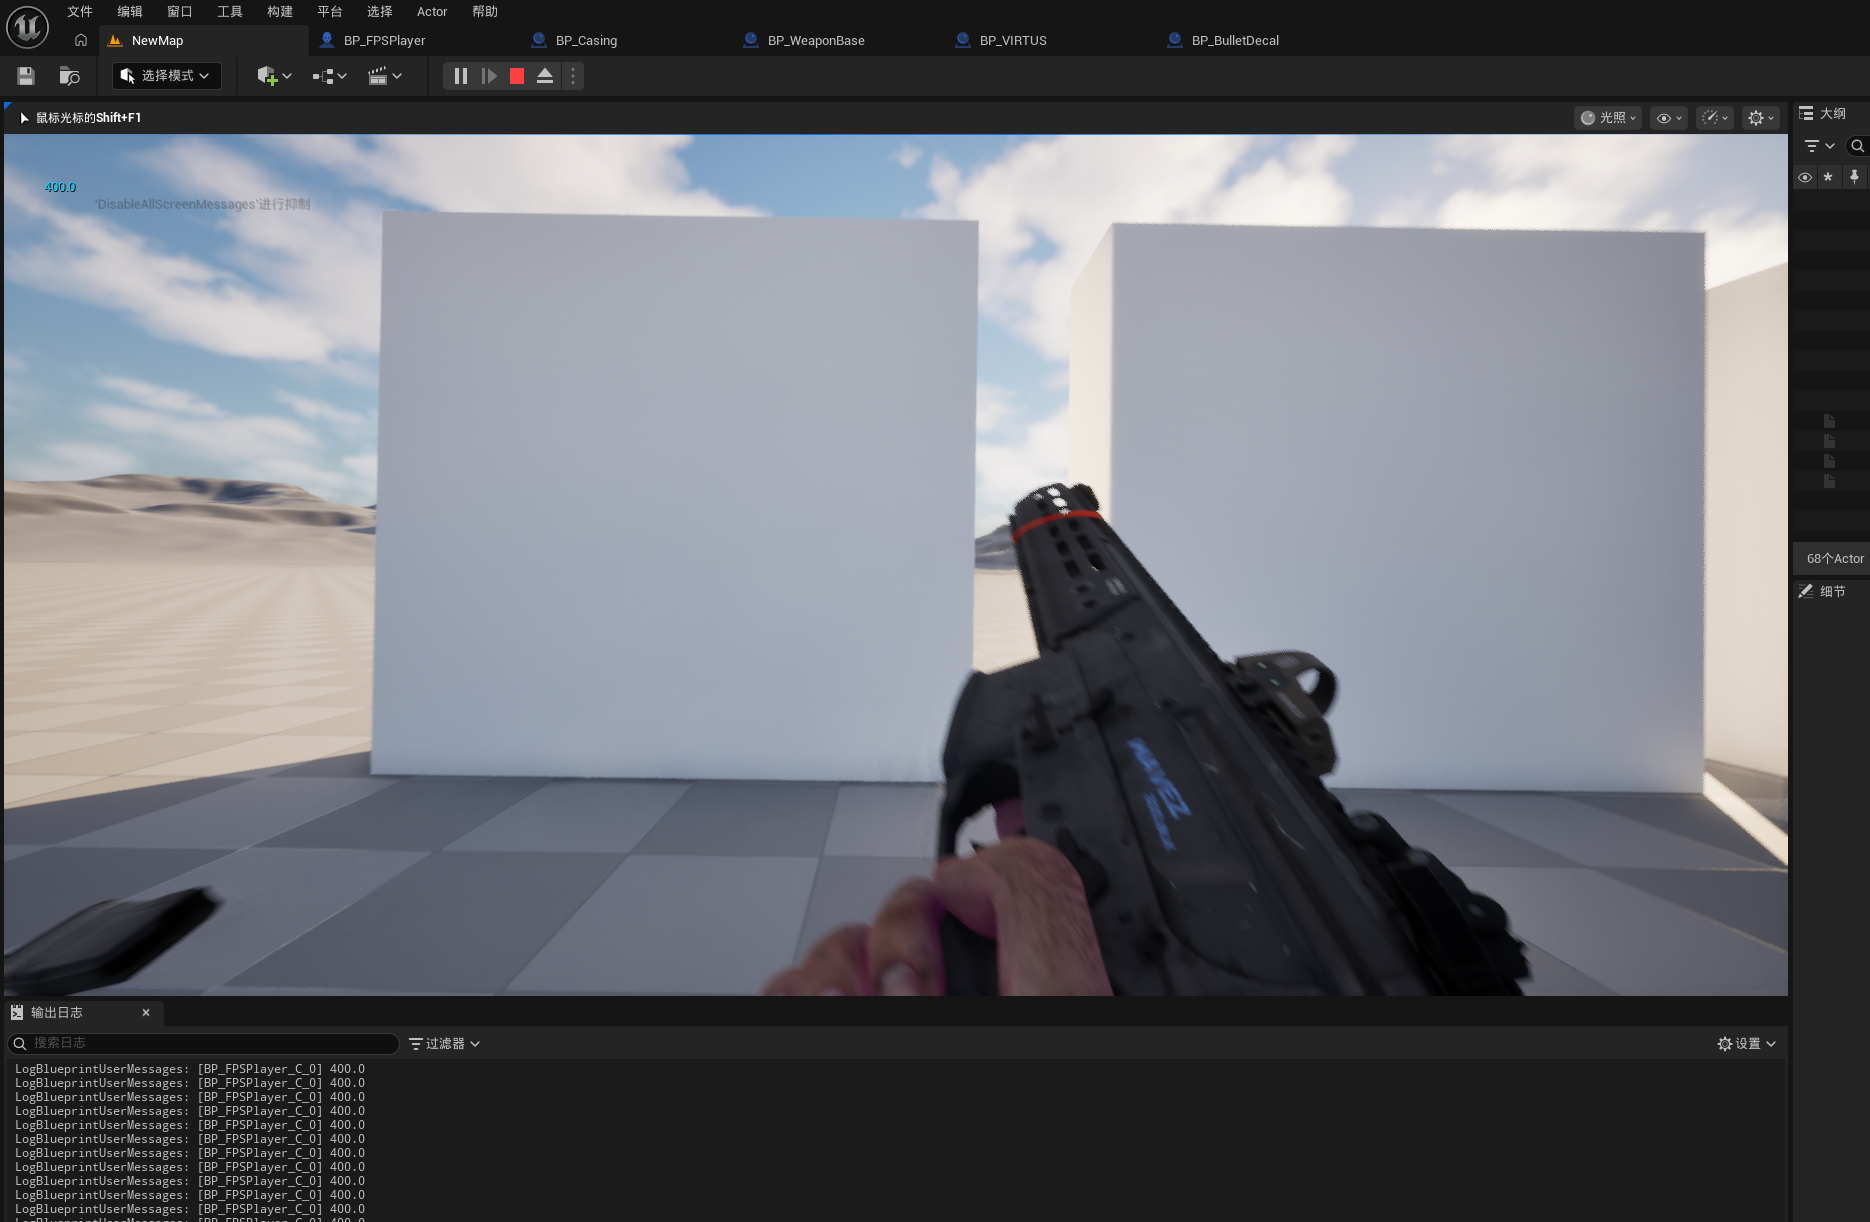Switch to the BP_FPSPlayer tab

[x=385, y=41]
